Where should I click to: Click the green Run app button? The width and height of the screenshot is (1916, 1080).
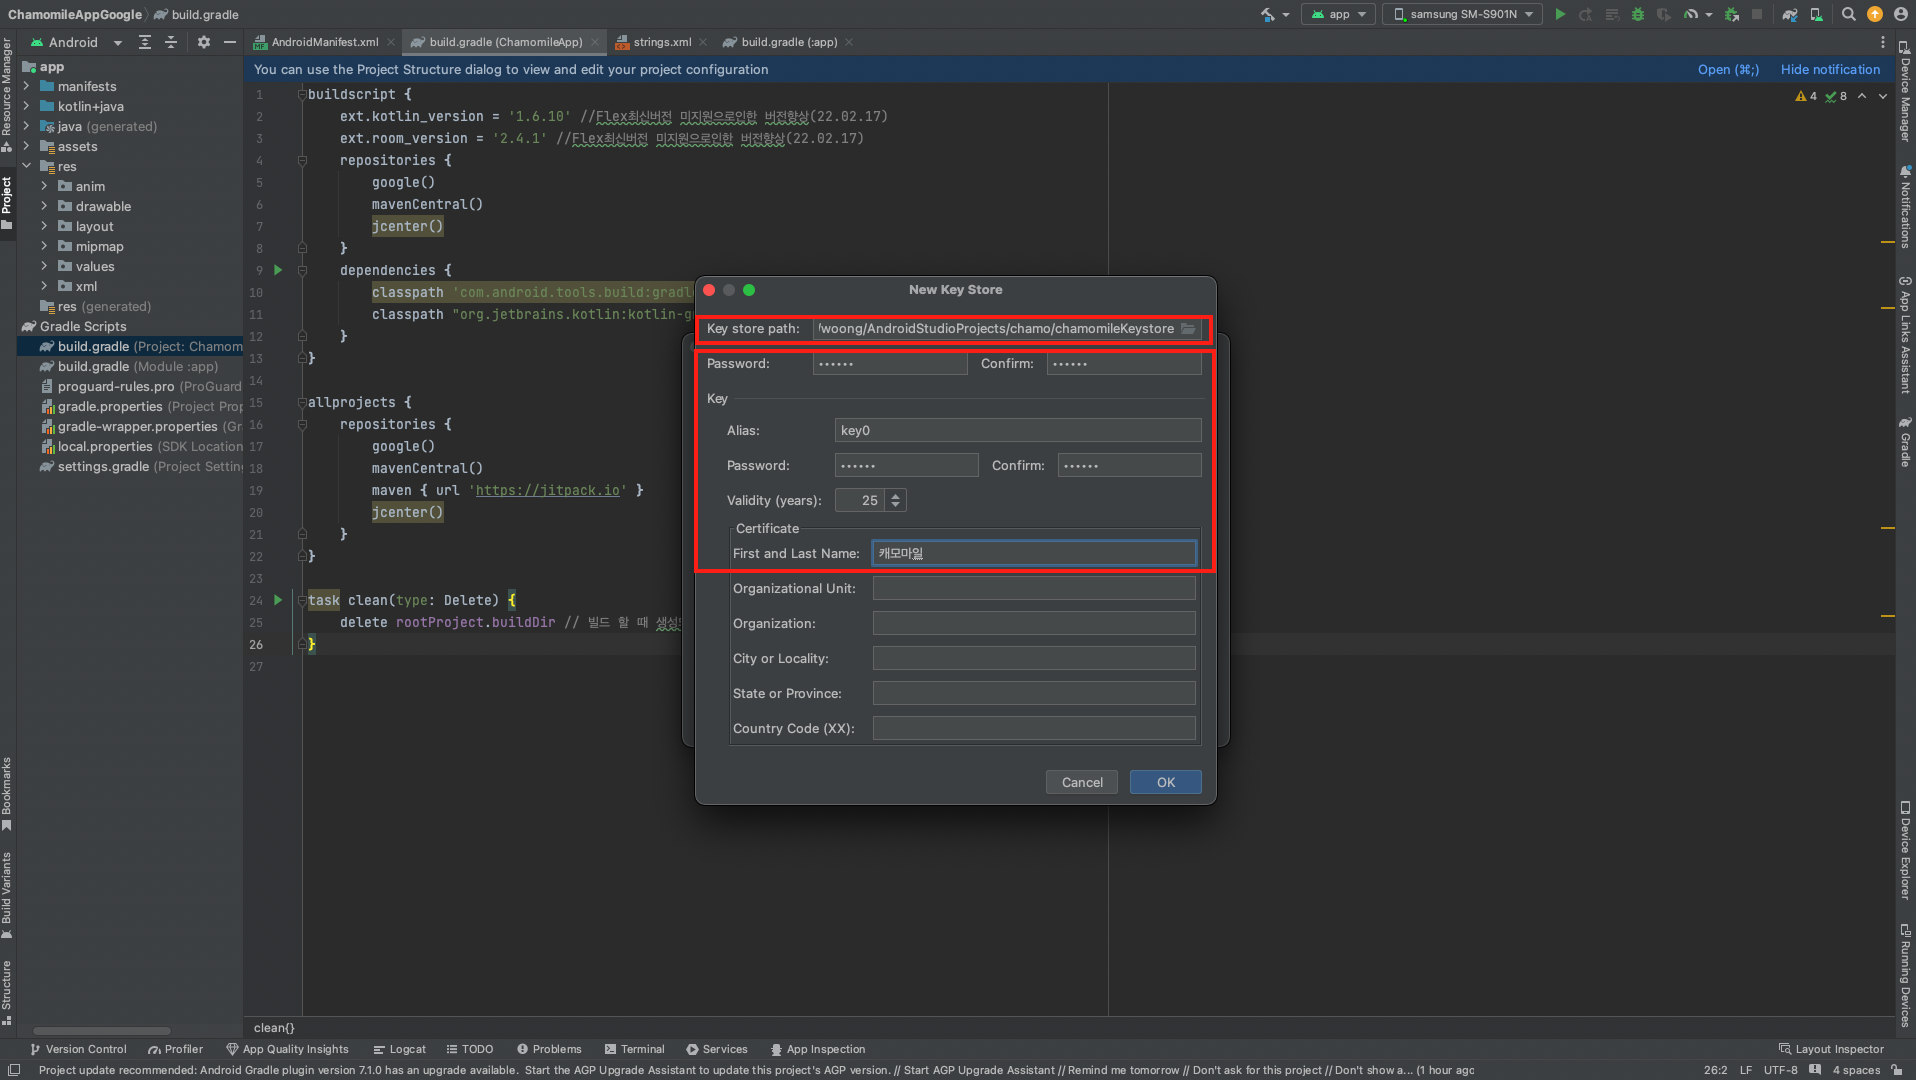(1560, 14)
